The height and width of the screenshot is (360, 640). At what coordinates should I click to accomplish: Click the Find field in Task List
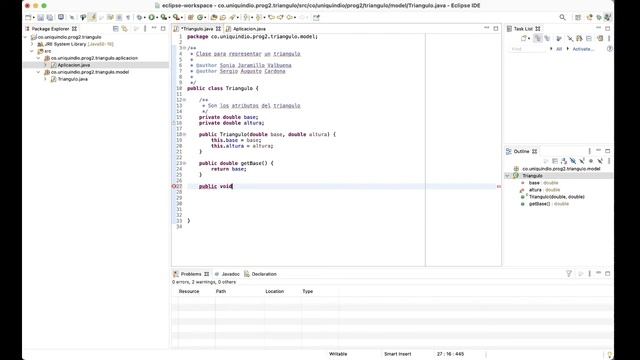[527, 49]
